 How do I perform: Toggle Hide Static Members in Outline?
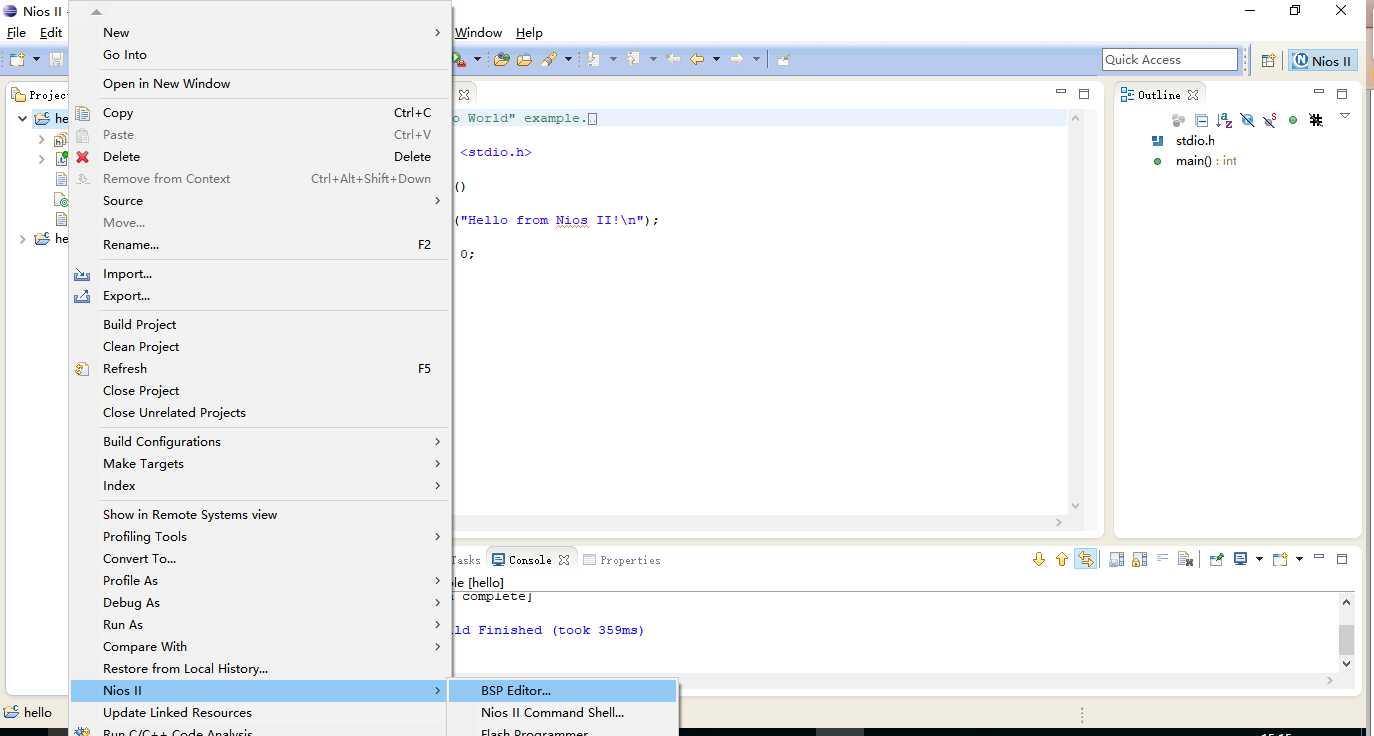click(1270, 120)
